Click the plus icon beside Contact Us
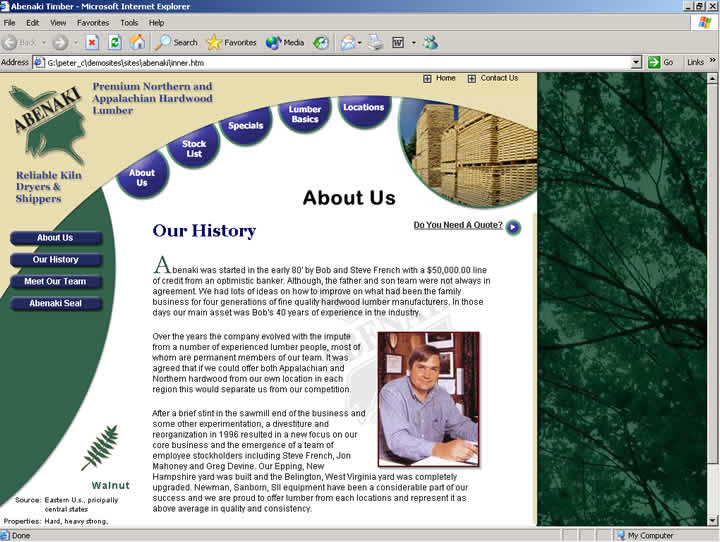 pos(472,79)
